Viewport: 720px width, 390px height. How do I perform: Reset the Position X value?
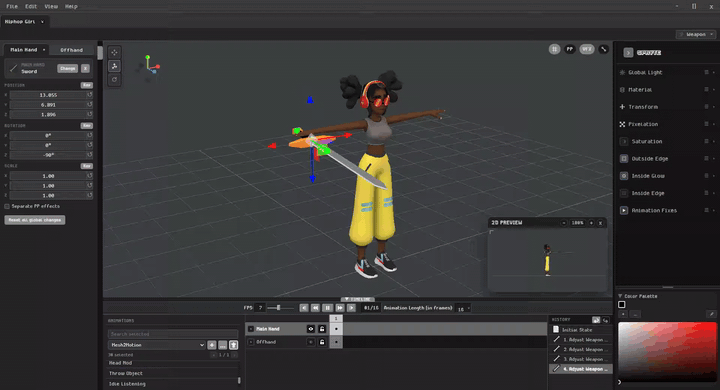tap(90, 95)
